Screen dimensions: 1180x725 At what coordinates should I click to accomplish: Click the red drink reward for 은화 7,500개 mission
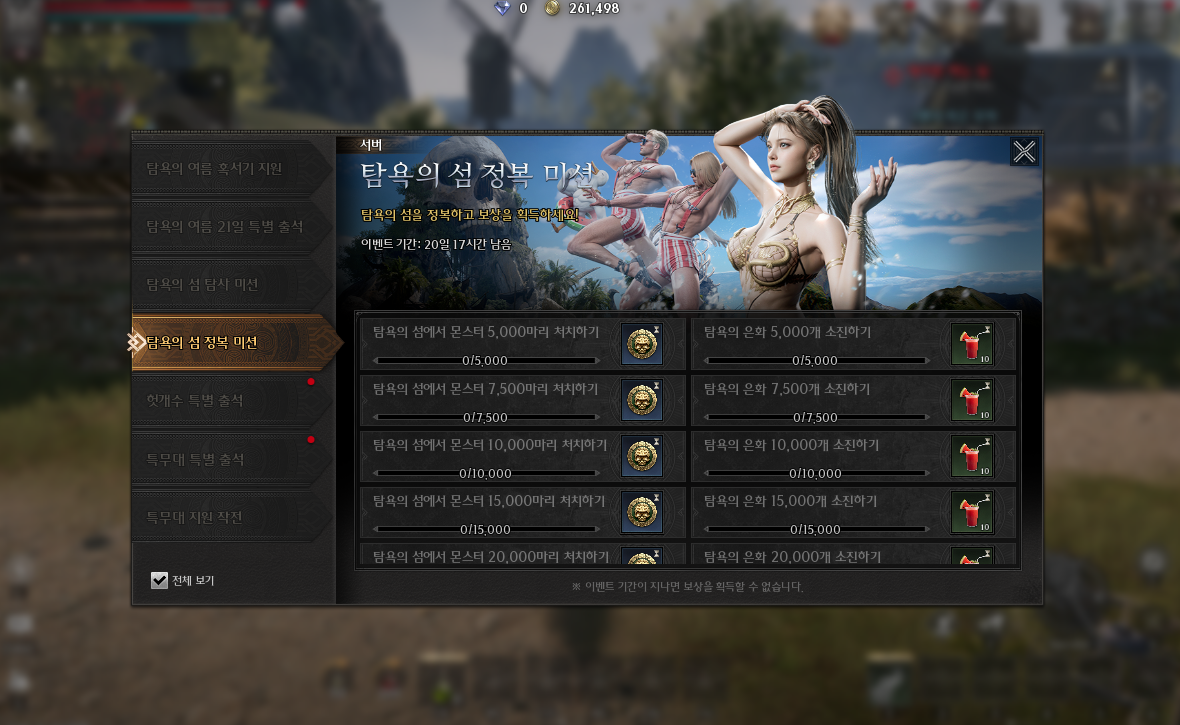pos(972,400)
